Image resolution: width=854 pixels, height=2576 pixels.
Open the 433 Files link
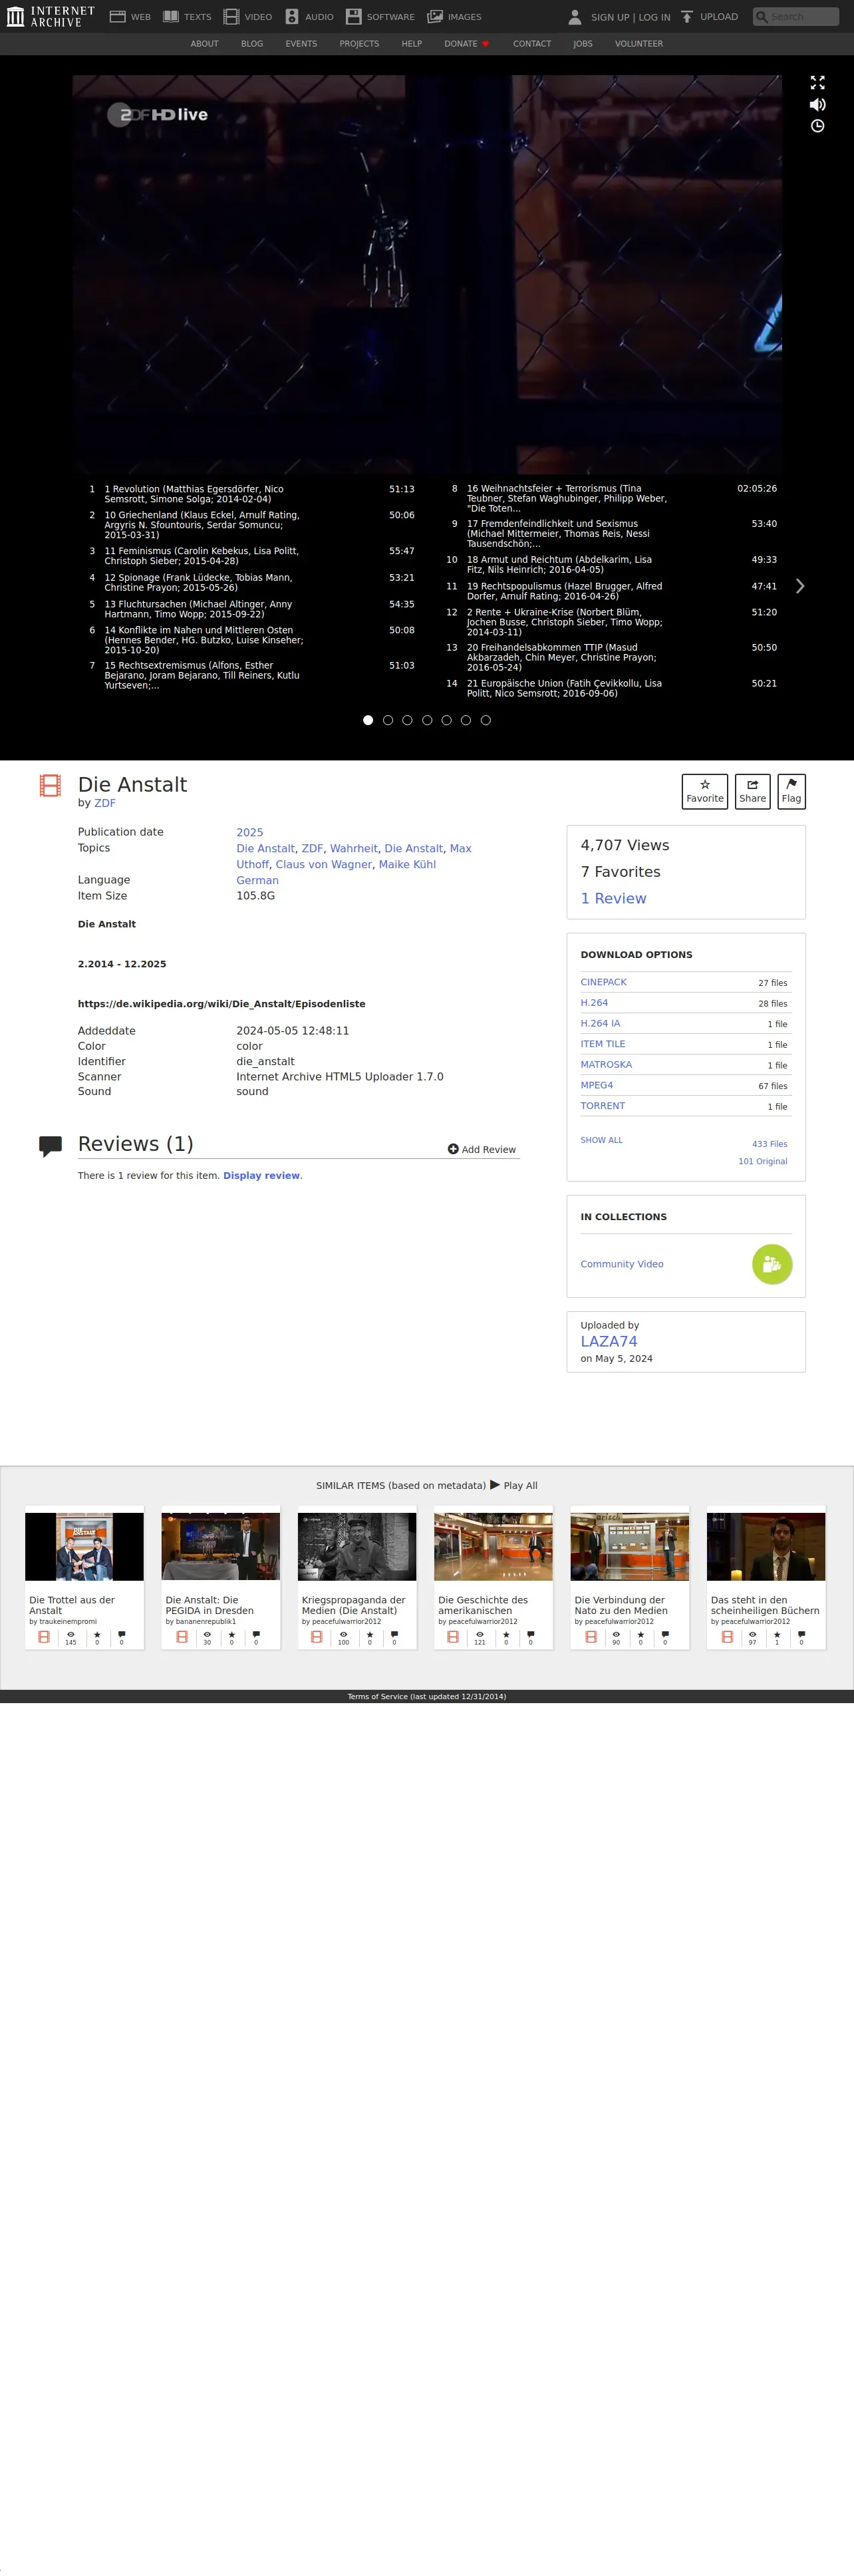coord(770,1144)
